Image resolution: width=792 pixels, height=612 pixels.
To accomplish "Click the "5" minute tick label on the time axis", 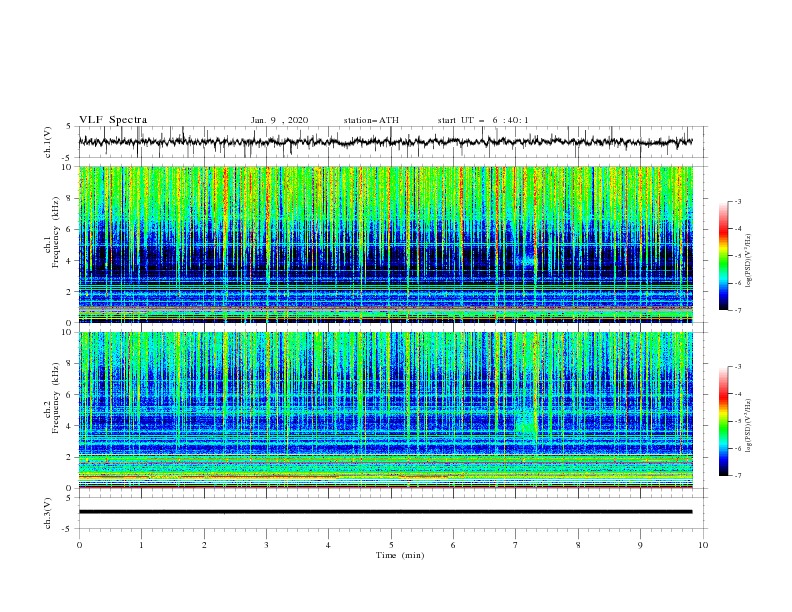I will (391, 545).
